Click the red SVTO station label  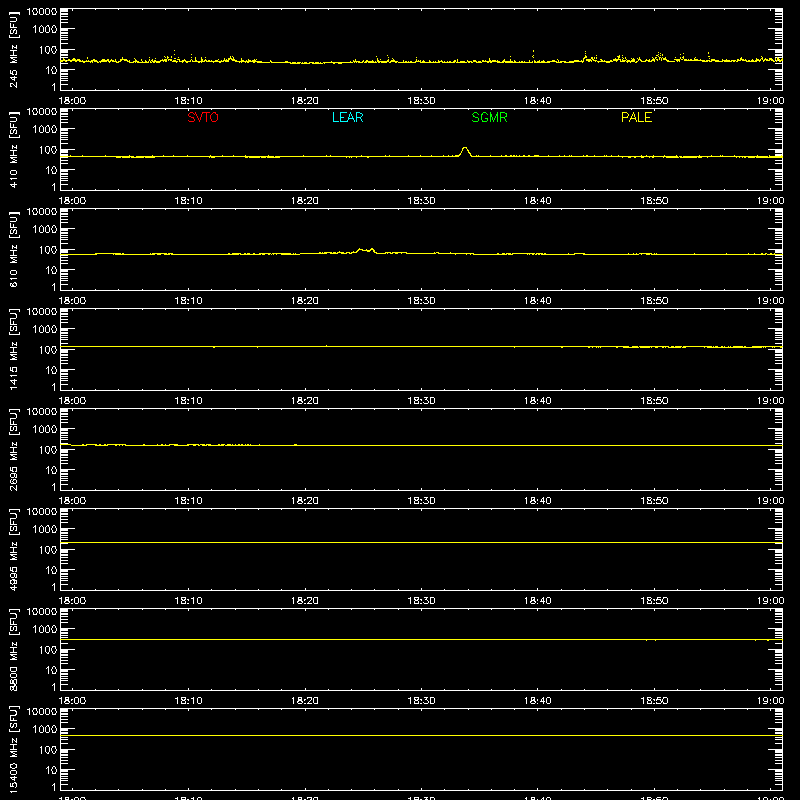coord(203,117)
